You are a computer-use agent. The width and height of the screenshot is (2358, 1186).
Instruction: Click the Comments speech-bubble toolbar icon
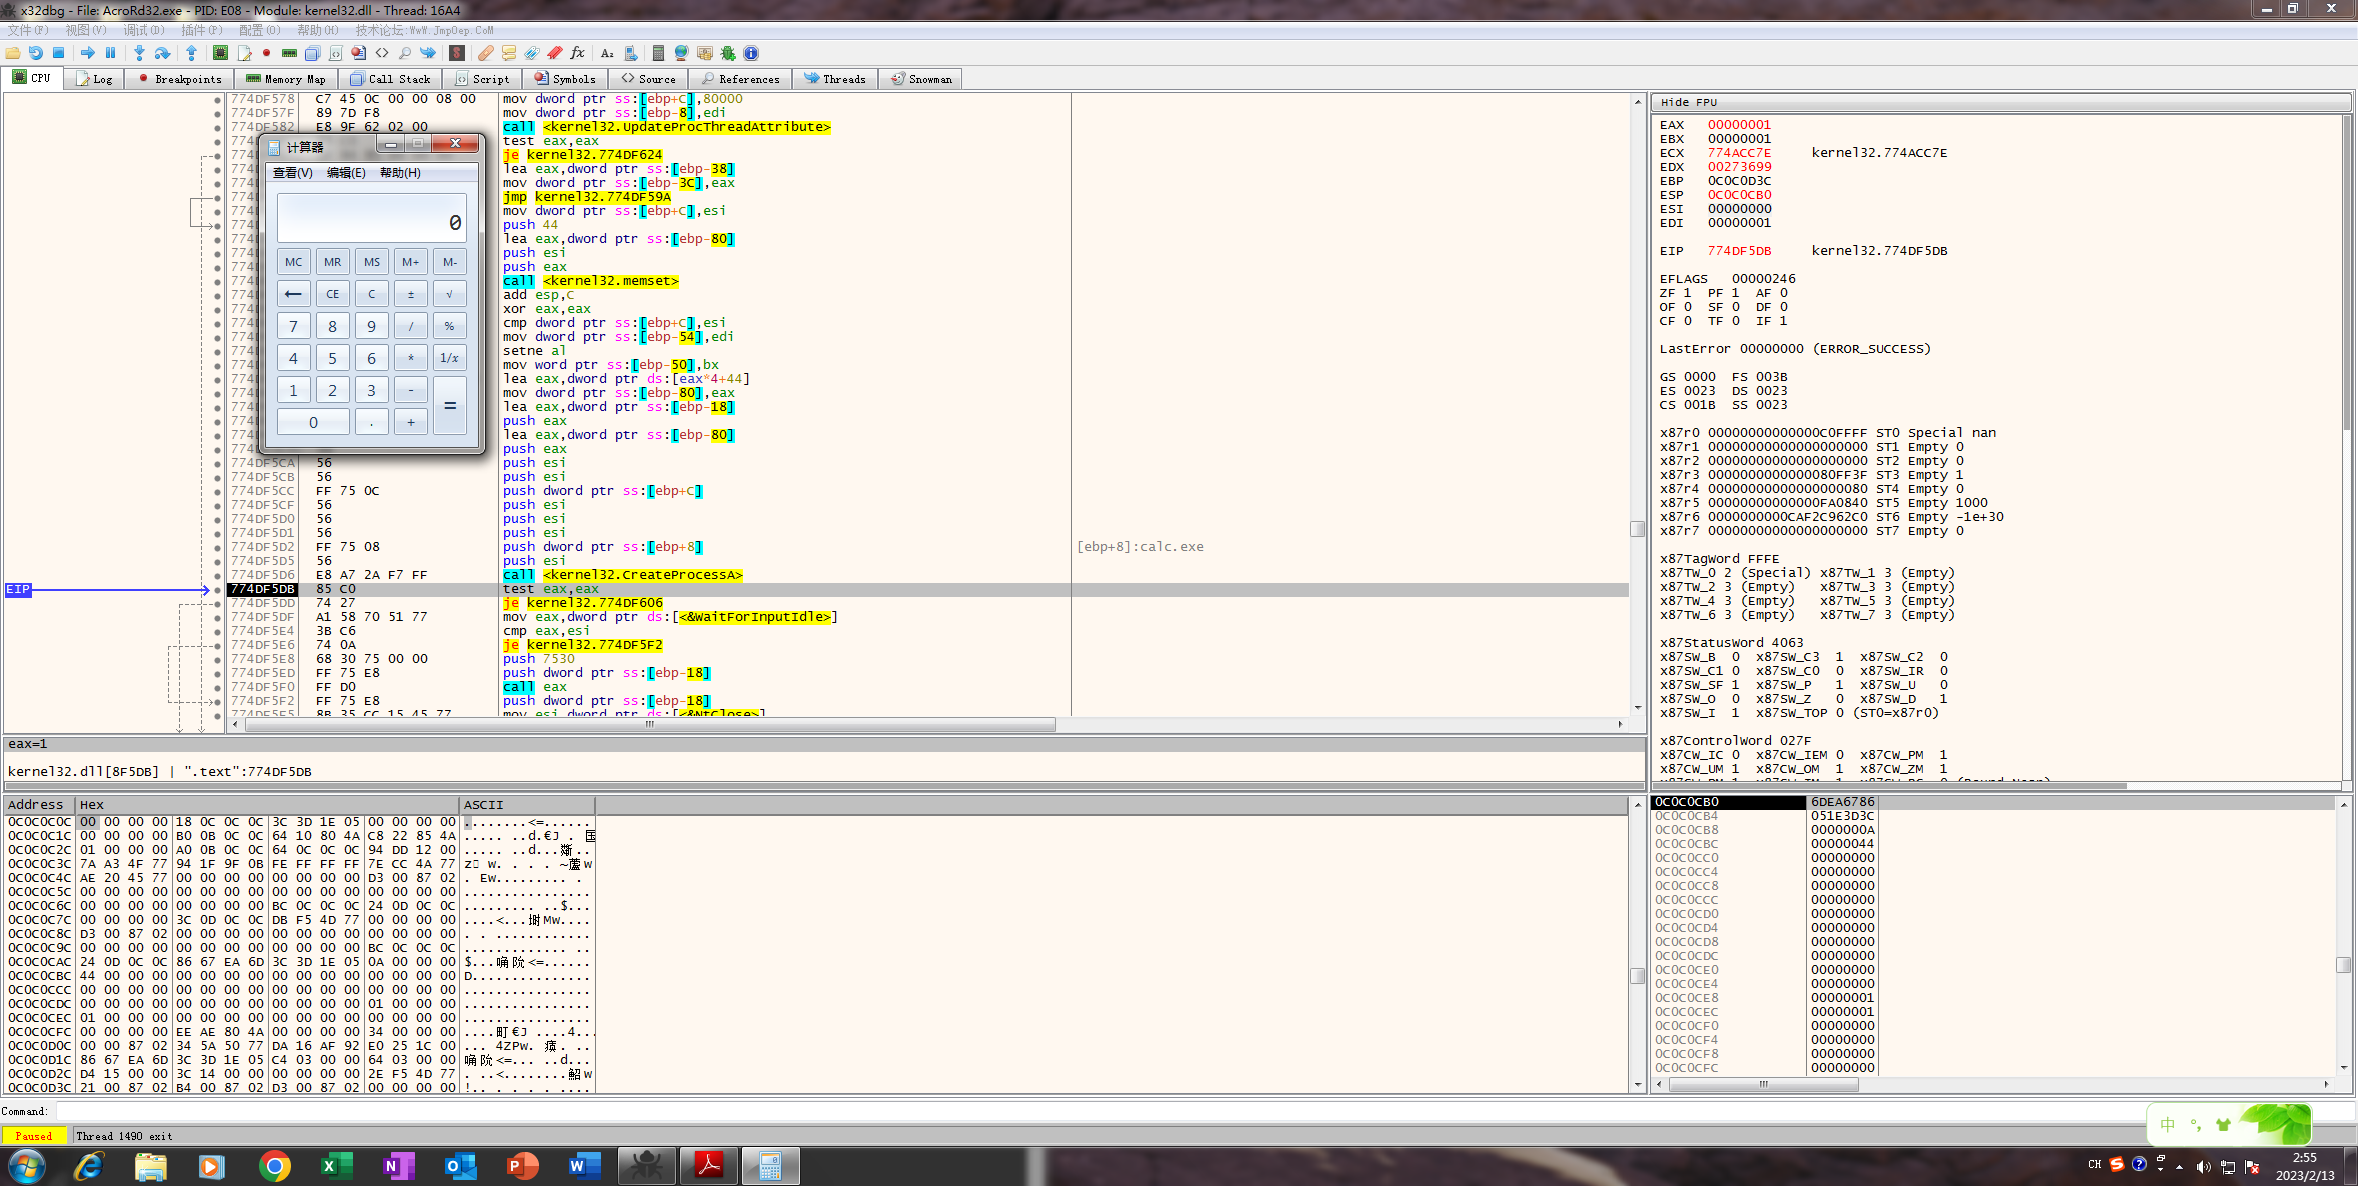point(509,53)
